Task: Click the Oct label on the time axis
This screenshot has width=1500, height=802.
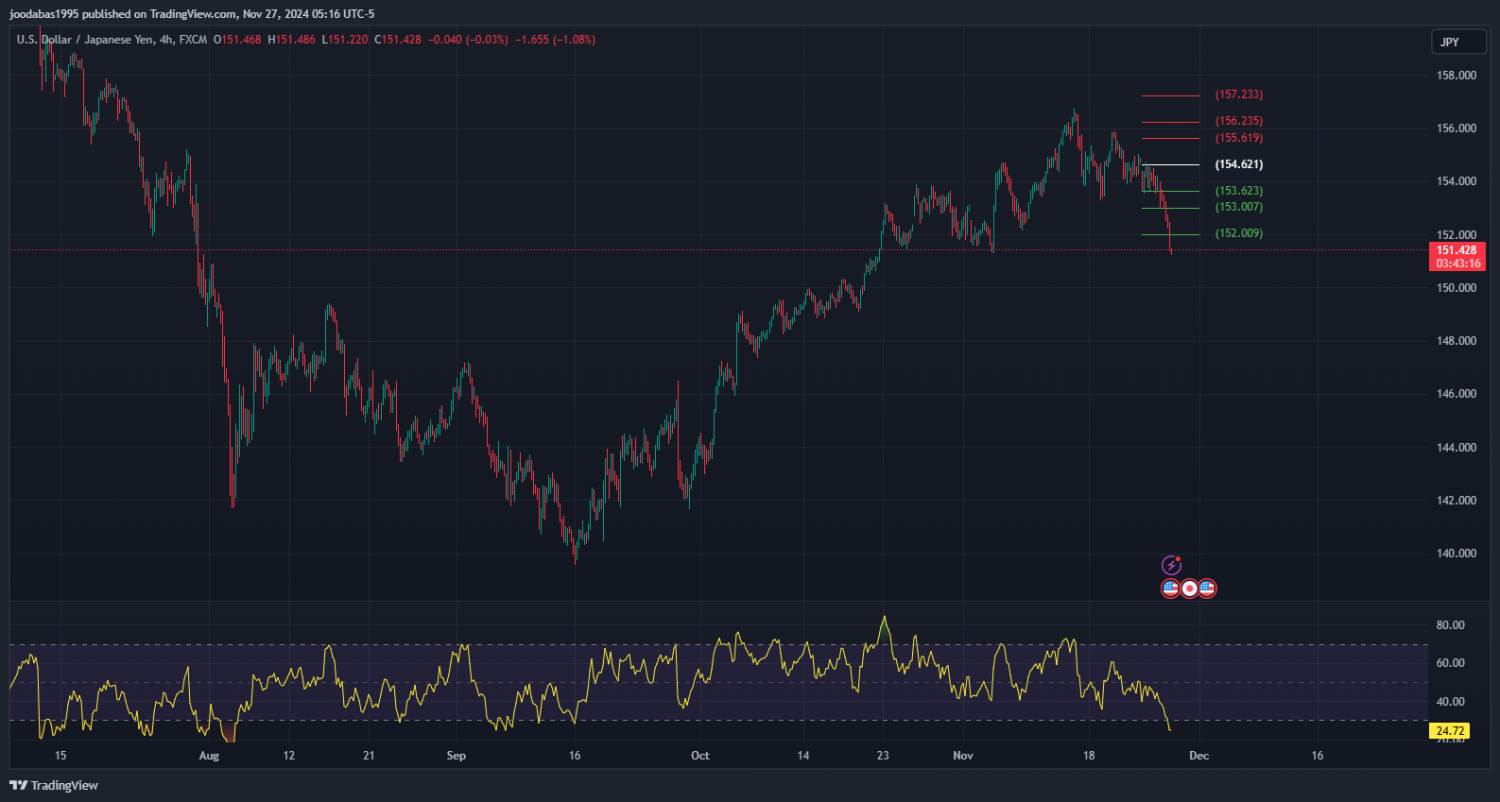Action: pyautogui.click(x=700, y=756)
